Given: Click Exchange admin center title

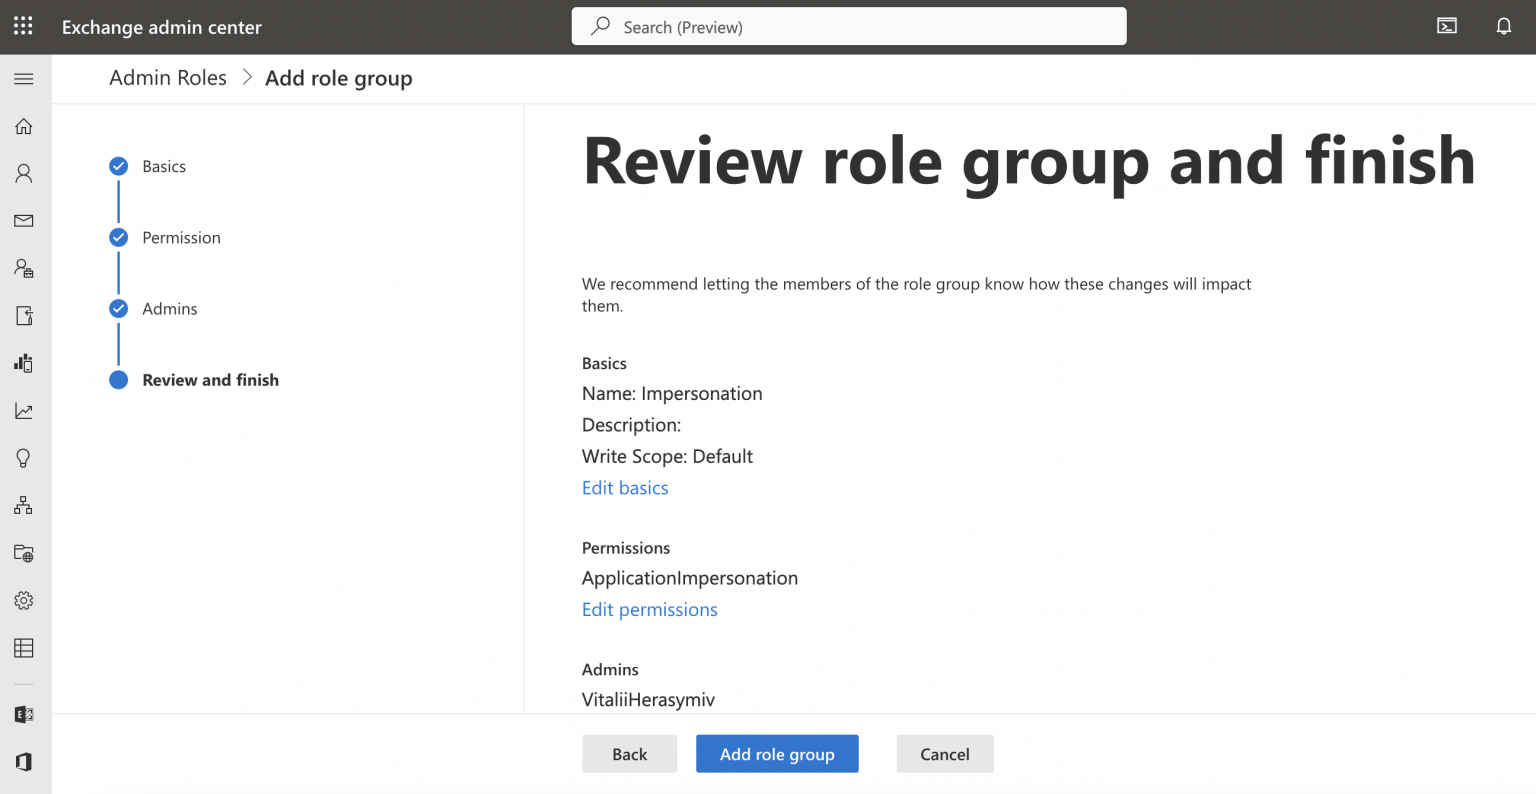Looking at the screenshot, I should point(162,27).
